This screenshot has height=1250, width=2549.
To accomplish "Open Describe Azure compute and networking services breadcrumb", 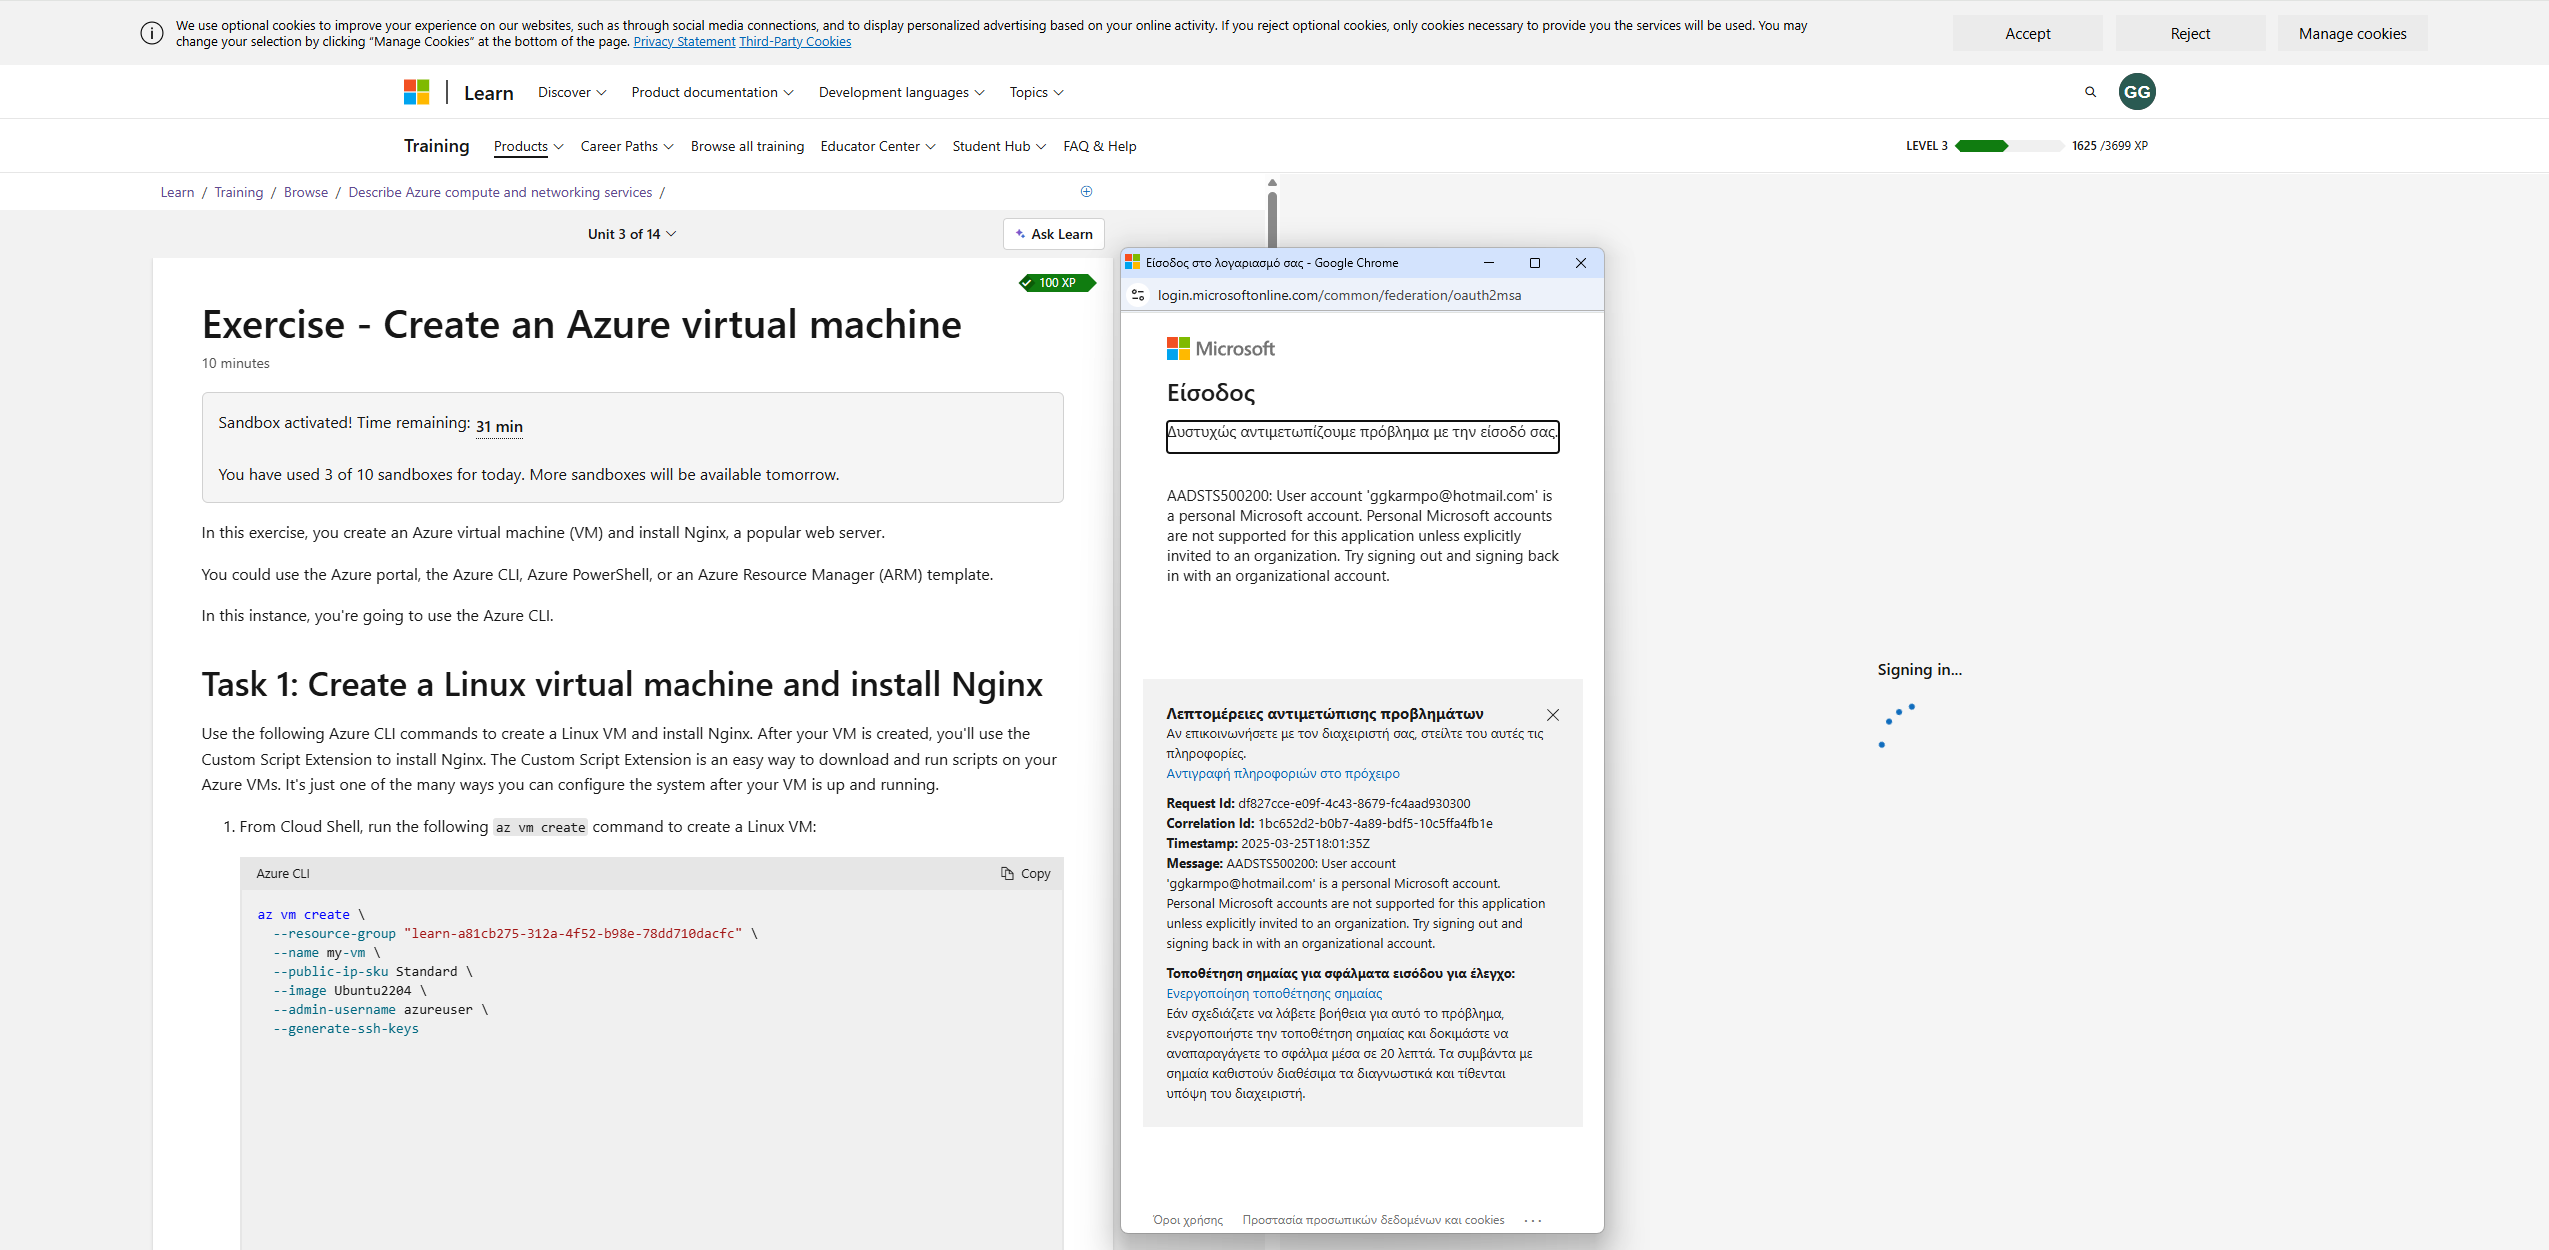I will point(500,192).
